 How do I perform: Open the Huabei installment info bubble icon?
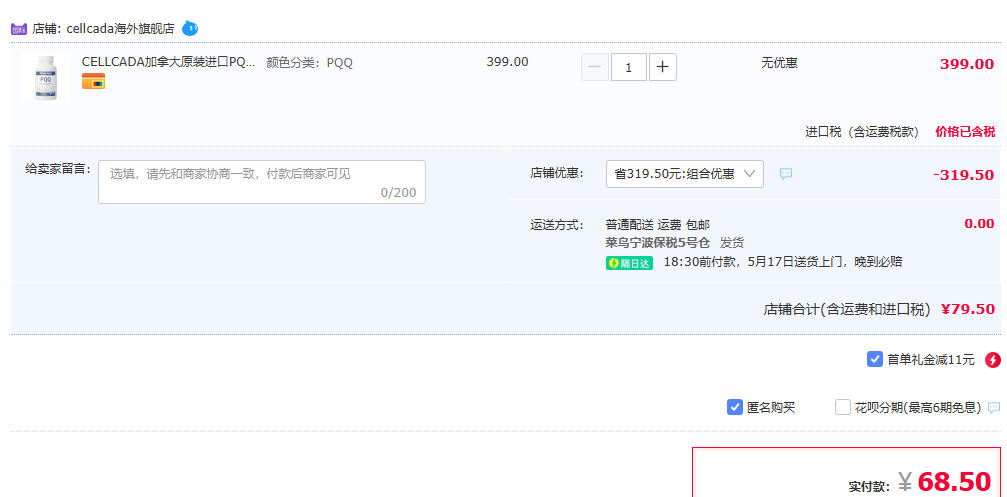(x=994, y=408)
